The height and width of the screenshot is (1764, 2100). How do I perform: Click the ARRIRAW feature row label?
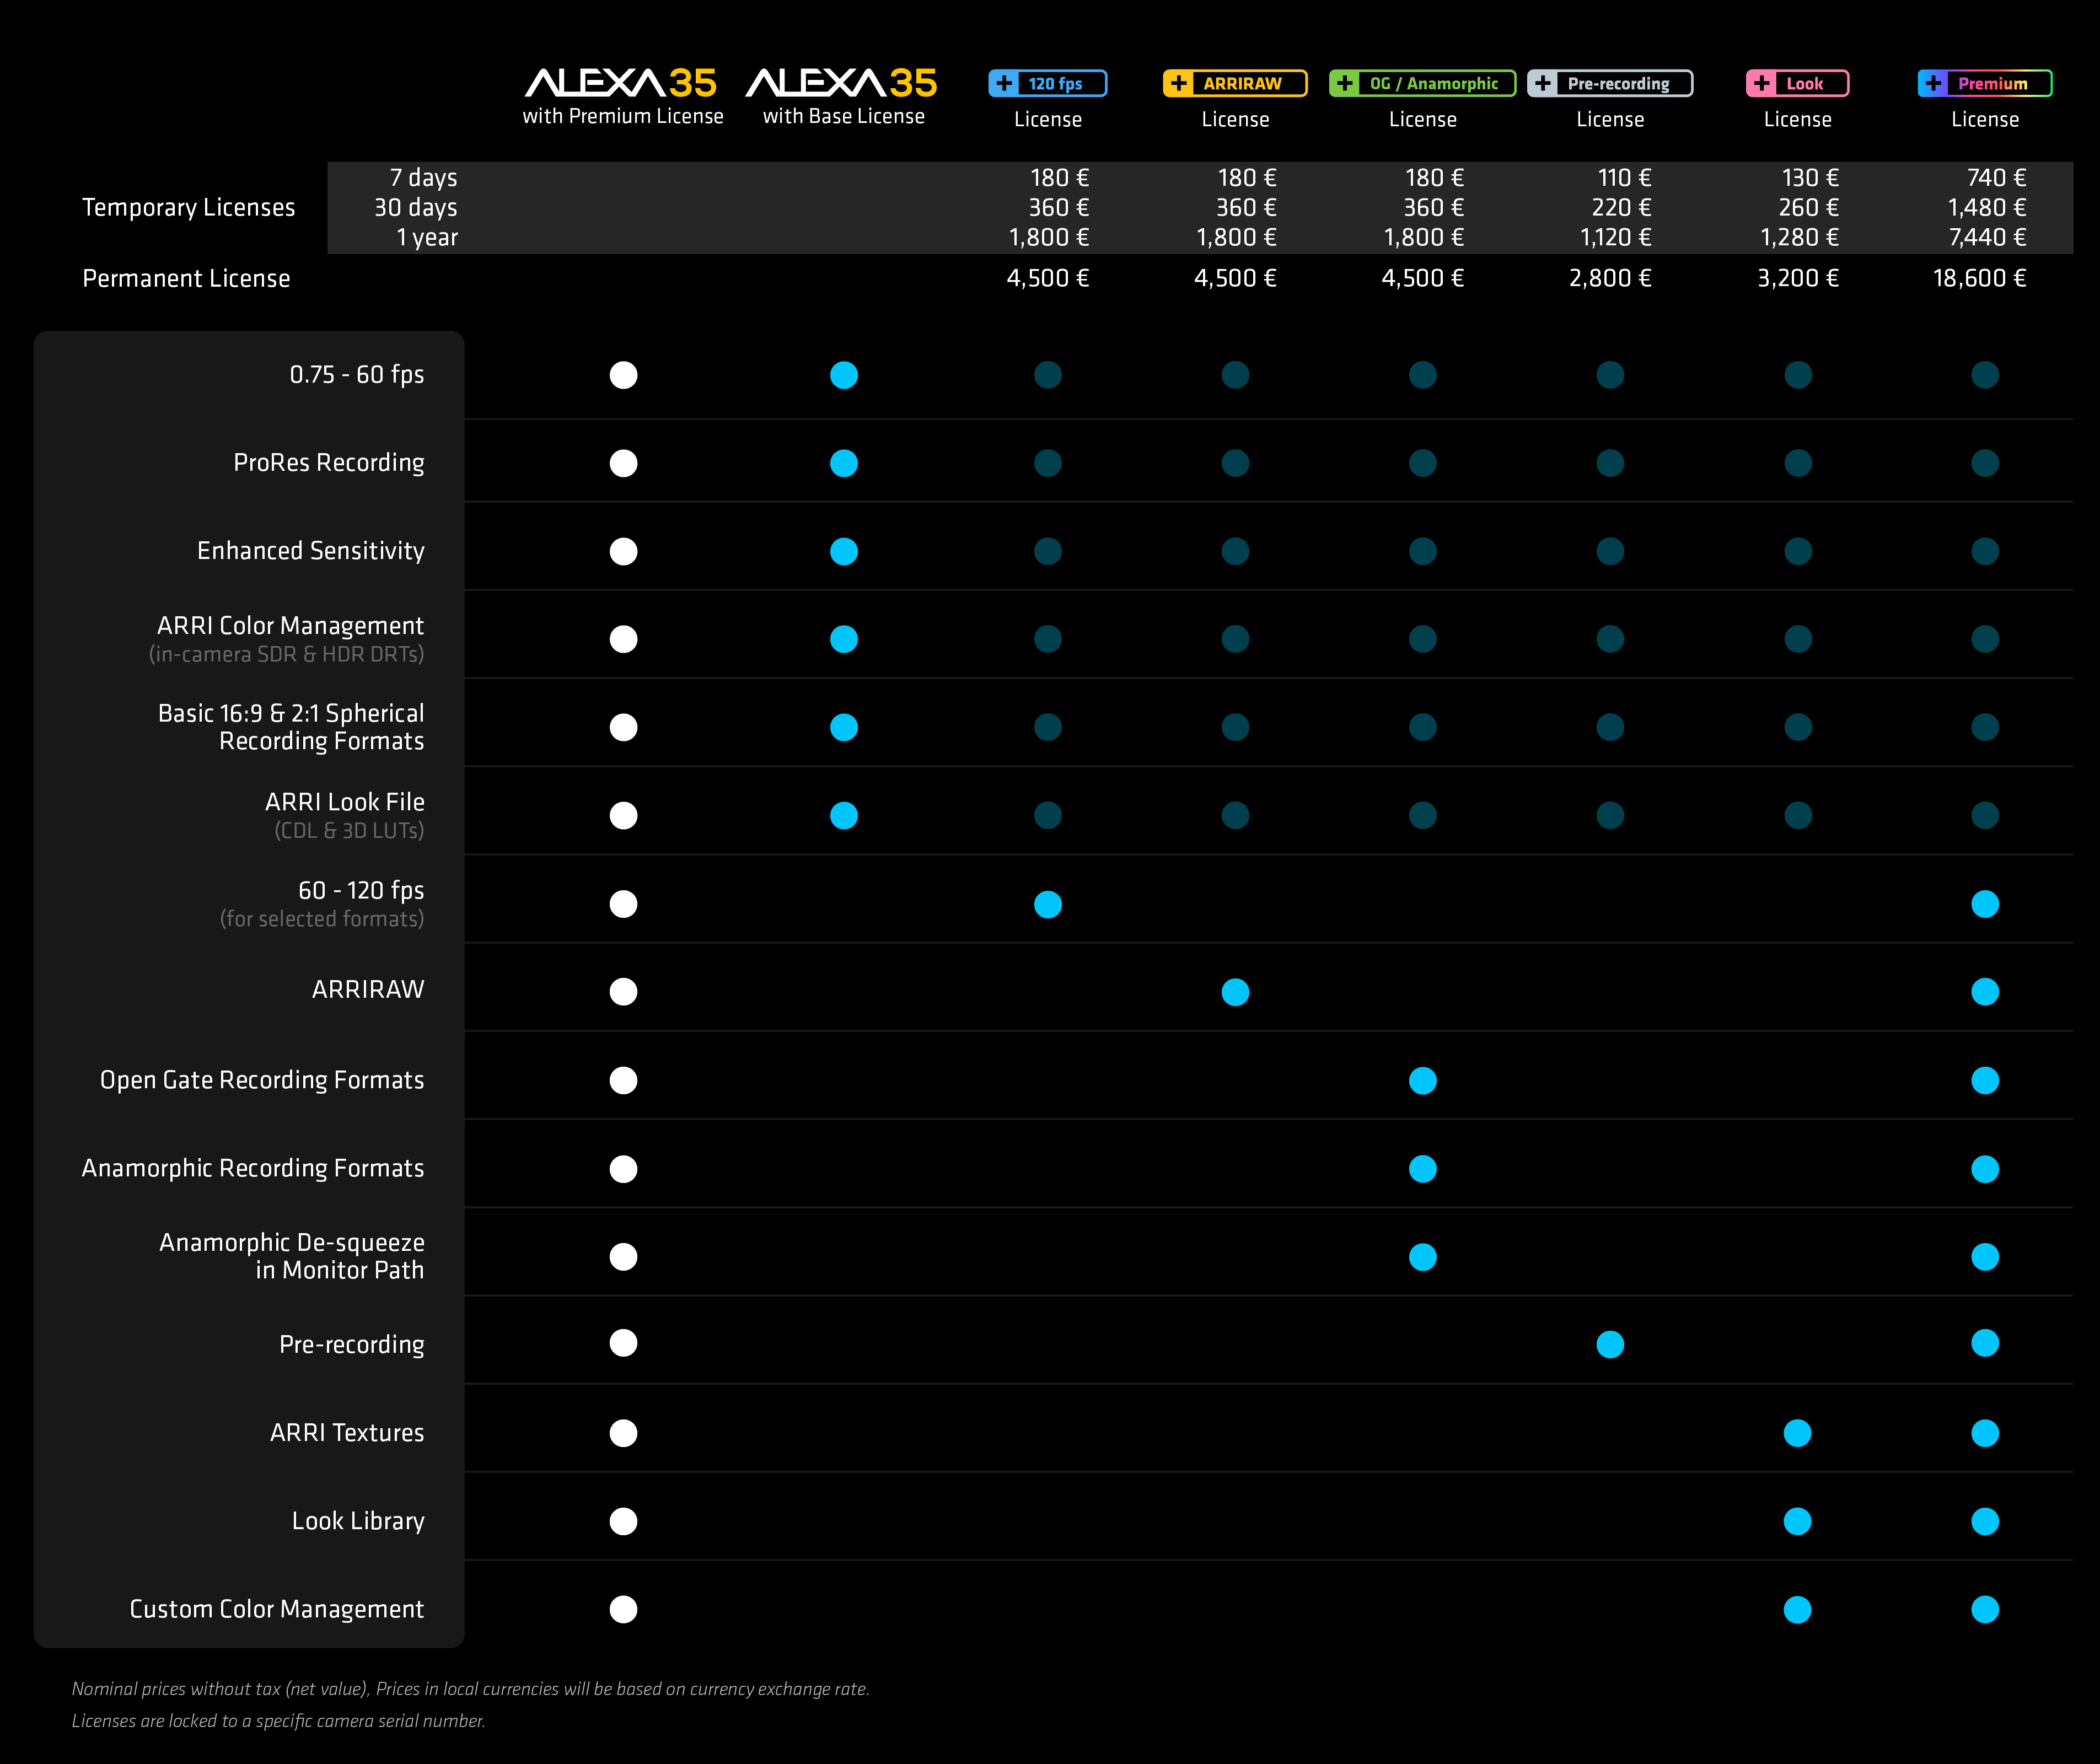[368, 989]
